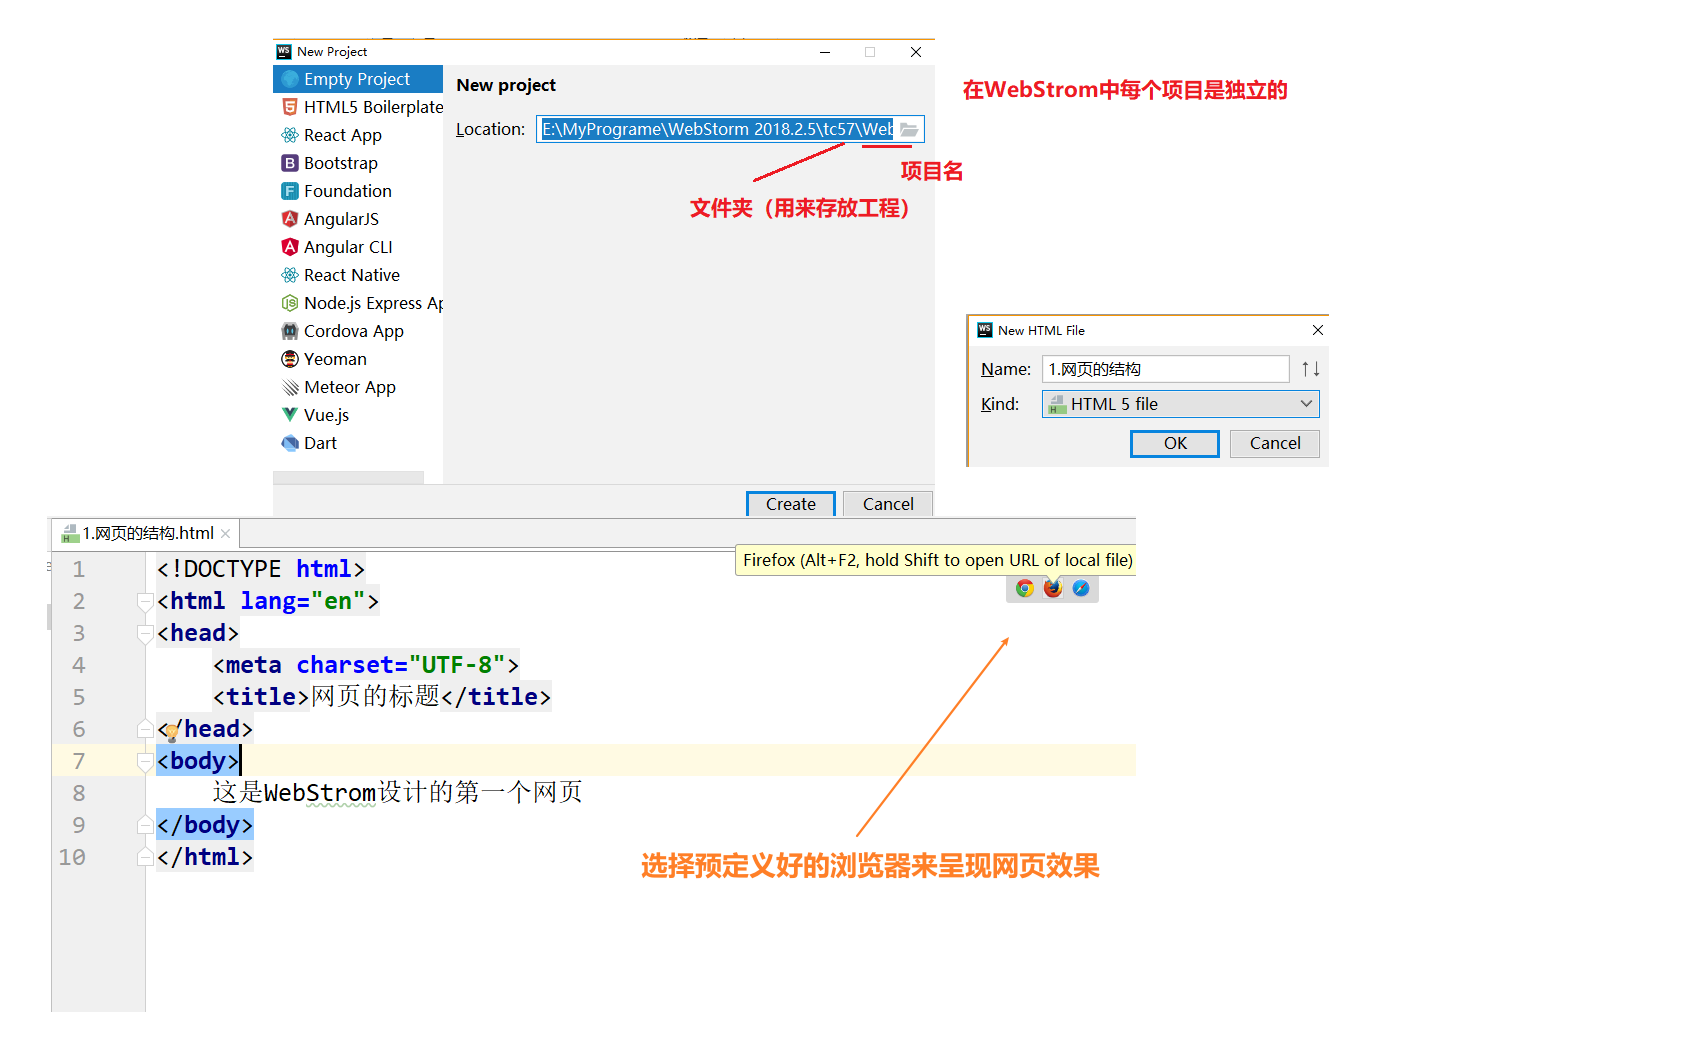Viewport: 1698px width, 1040px height.
Task: Toggle the closing head fold marker line 6
Action: point(145,729)
